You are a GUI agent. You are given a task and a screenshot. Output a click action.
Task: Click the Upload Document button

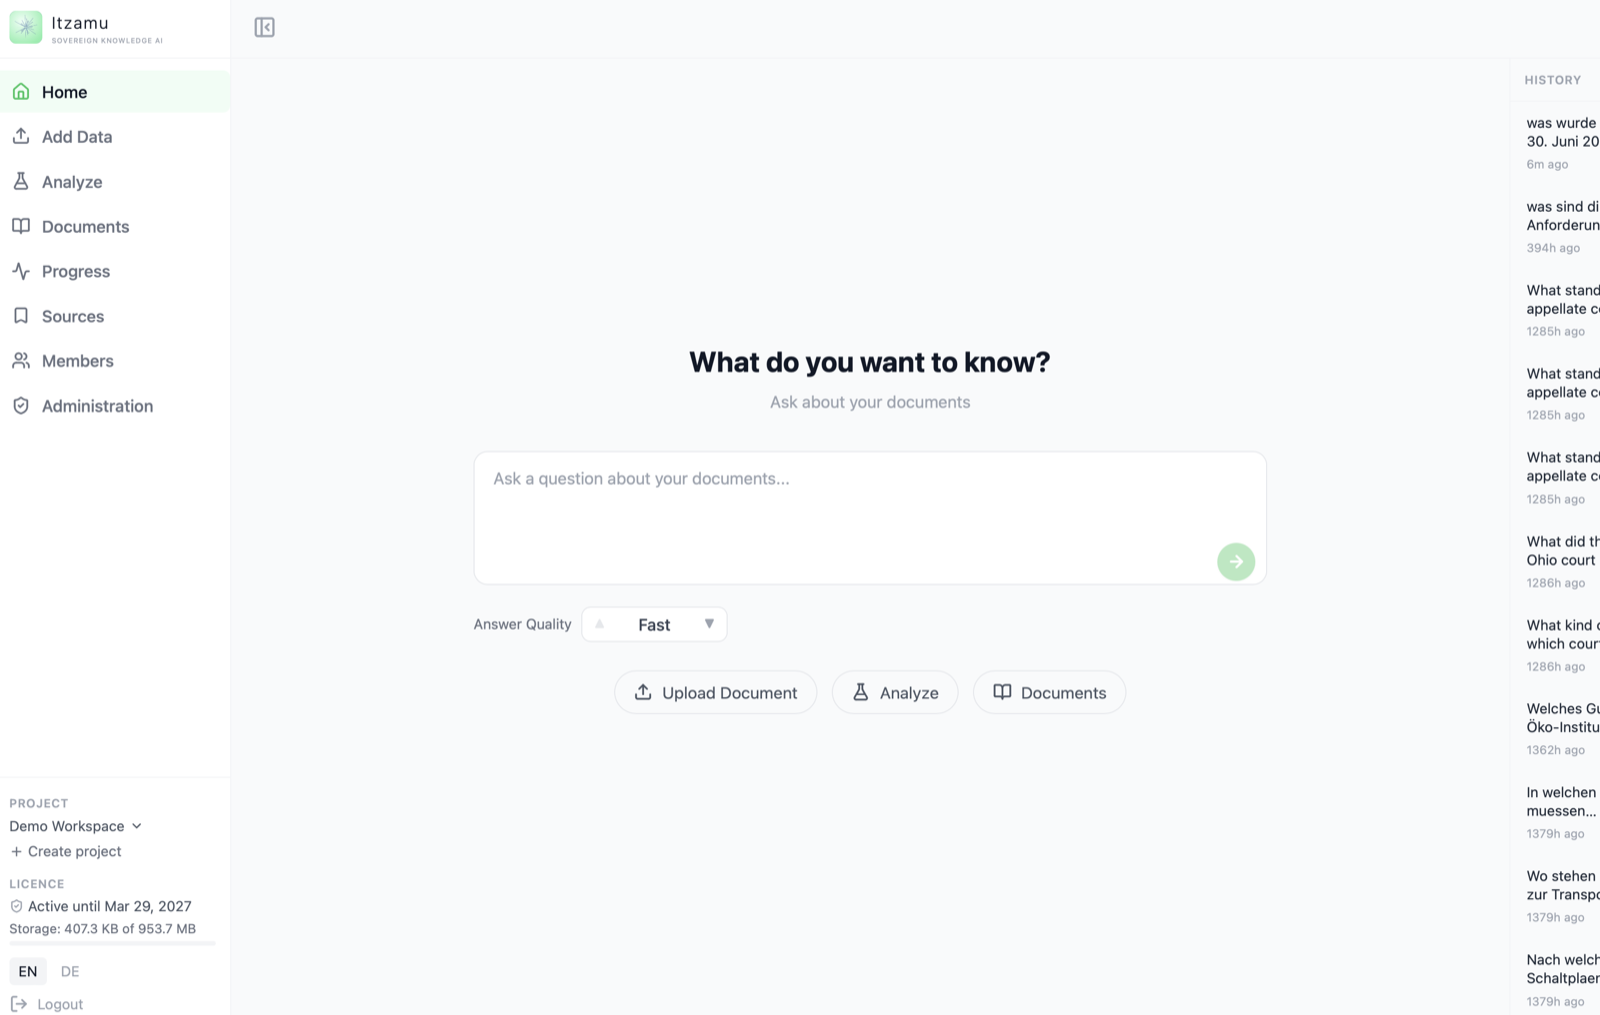tap(716, 692)
